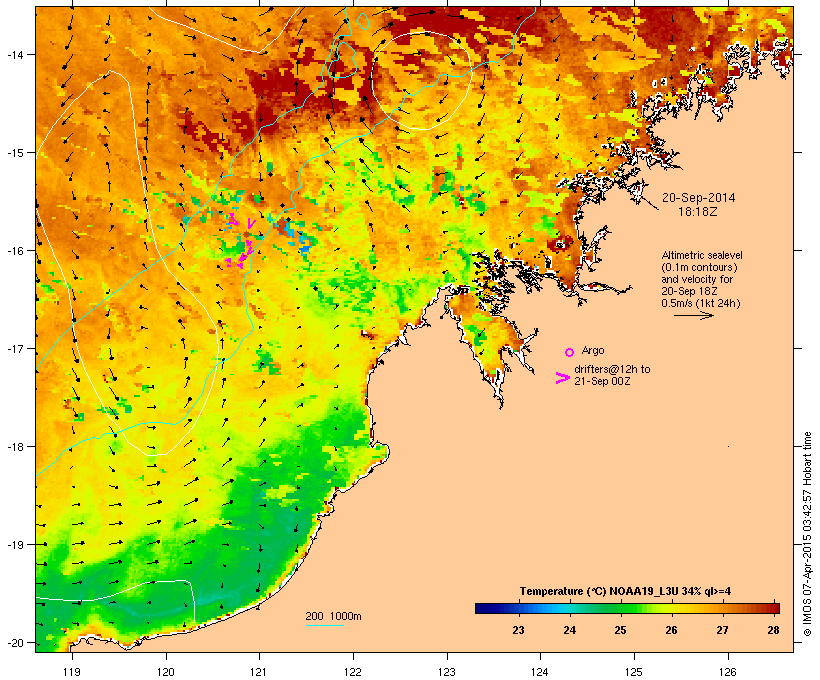Click the 'IMOS 07-Apr-2015 03:42:57 Hobart time' credit
The image size is (820, 680).
807,534
